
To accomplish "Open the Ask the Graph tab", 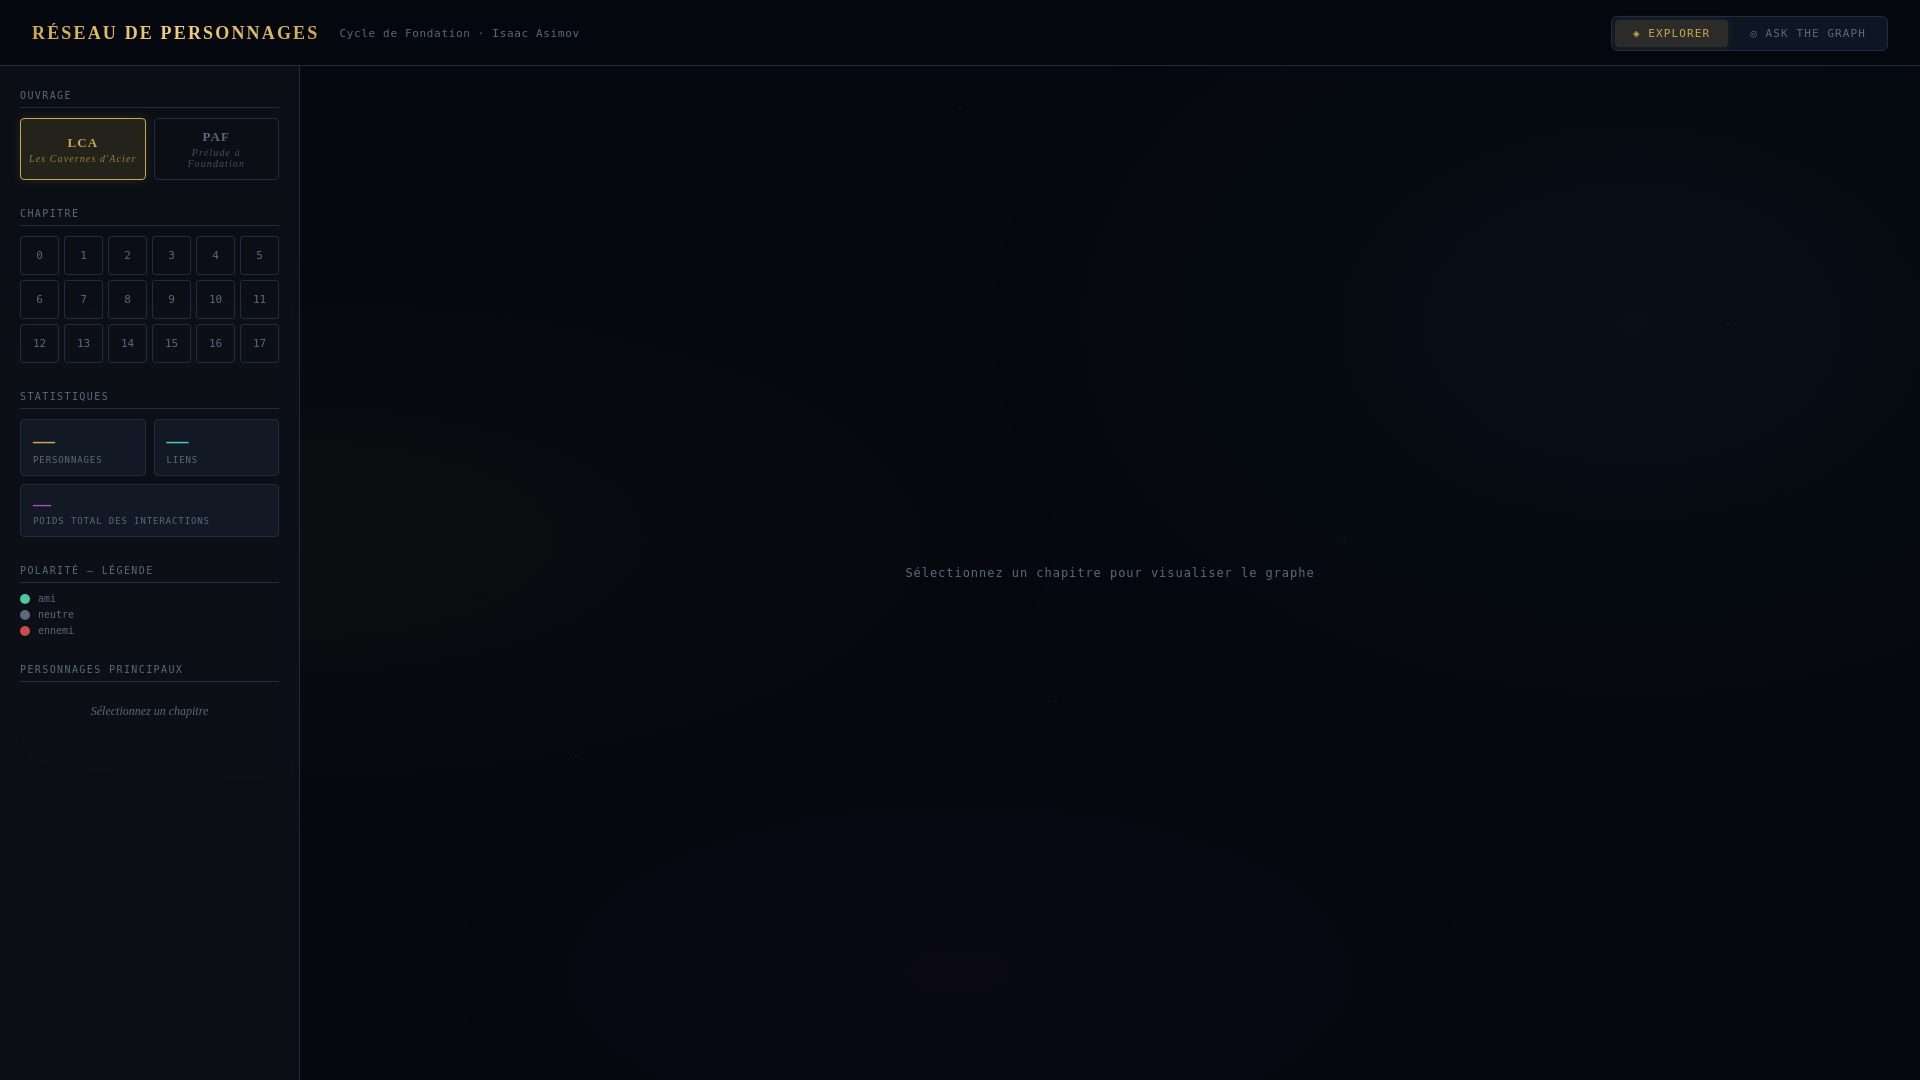I will [1807, 34].
